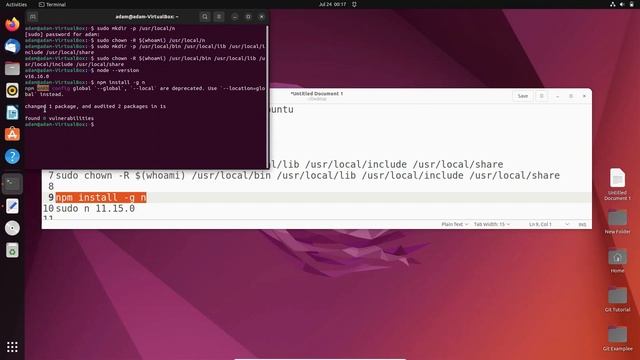This screenshot has height=360, width=640.
Task: Open the Plain Text language dropdown
Action: (454, 224)
